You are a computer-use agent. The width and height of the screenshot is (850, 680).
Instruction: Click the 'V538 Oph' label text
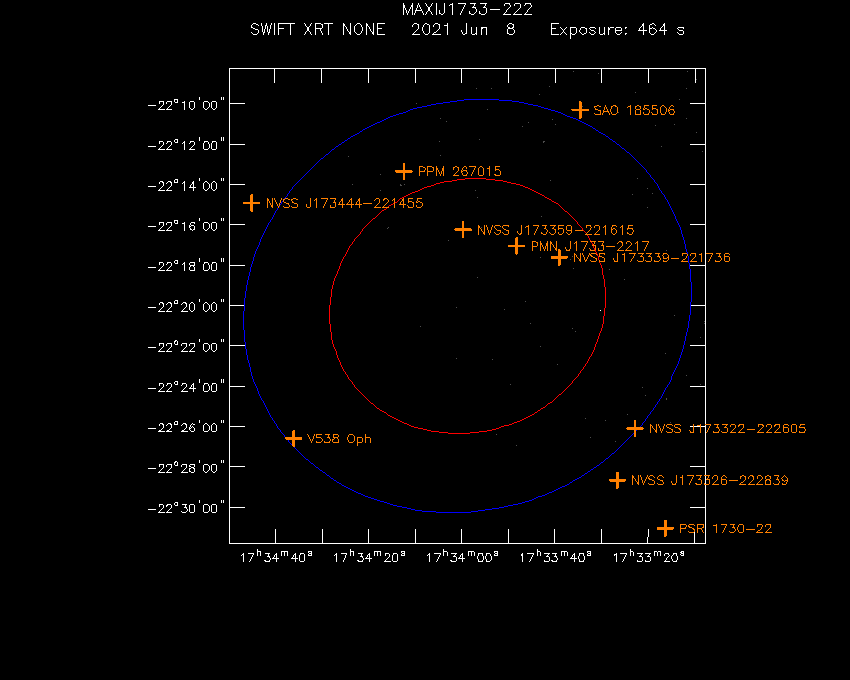click(339, 439)
